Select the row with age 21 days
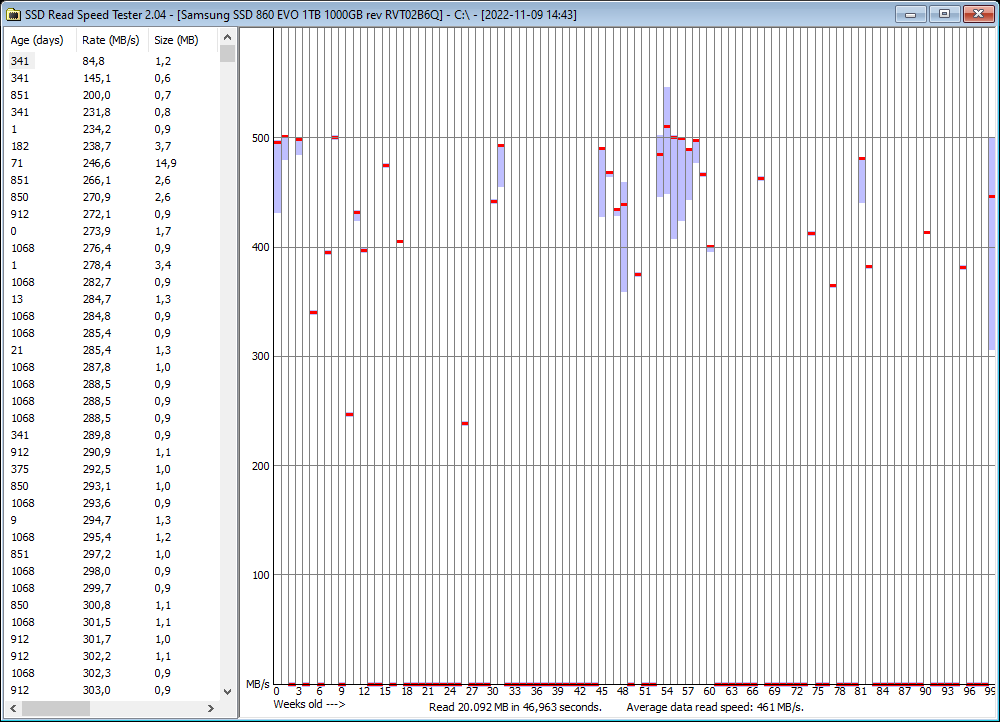Image resolution: width=1000 pixels, height=722 pixels. (x=112, y=350)
